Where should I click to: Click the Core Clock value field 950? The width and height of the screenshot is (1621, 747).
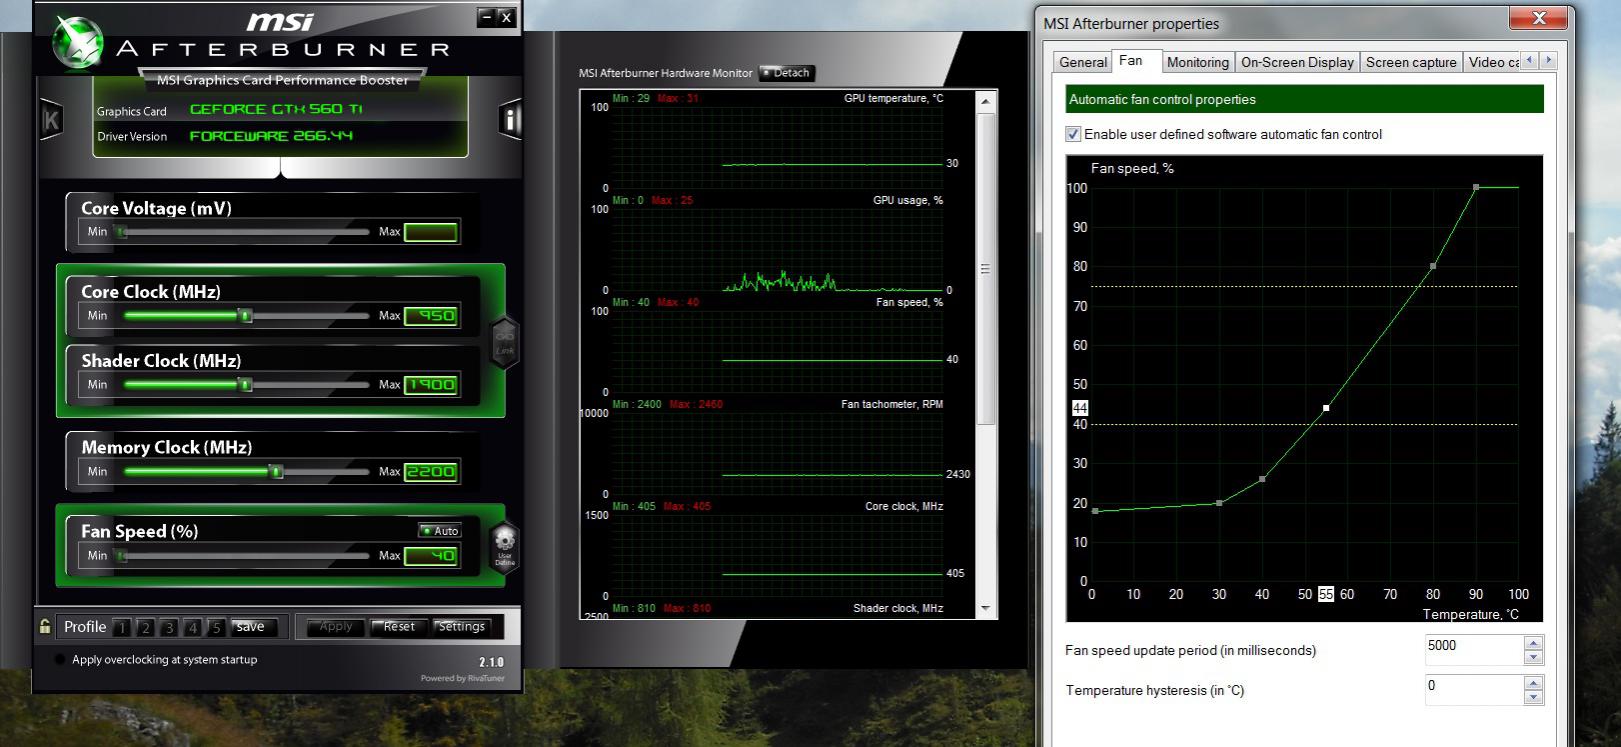[431, 316]
